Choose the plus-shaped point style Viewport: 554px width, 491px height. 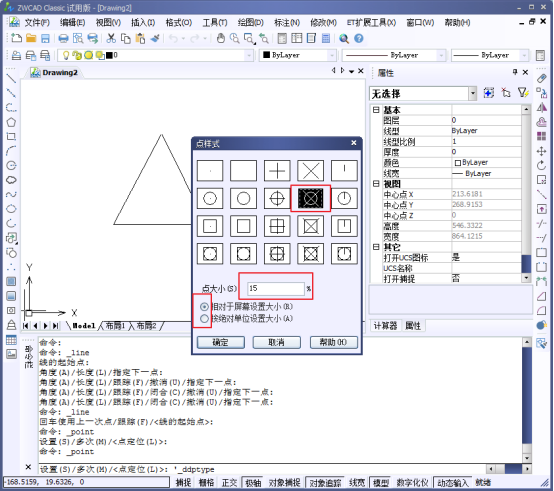277,171
